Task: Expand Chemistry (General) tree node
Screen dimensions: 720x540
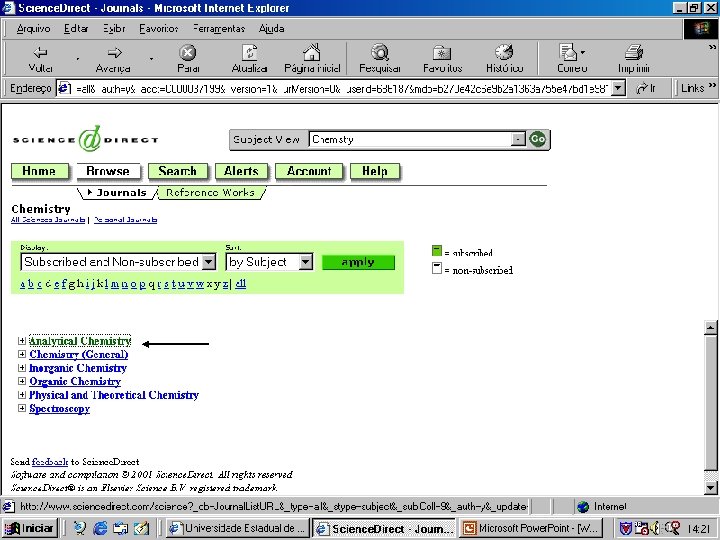Action: tap(22, 354)
